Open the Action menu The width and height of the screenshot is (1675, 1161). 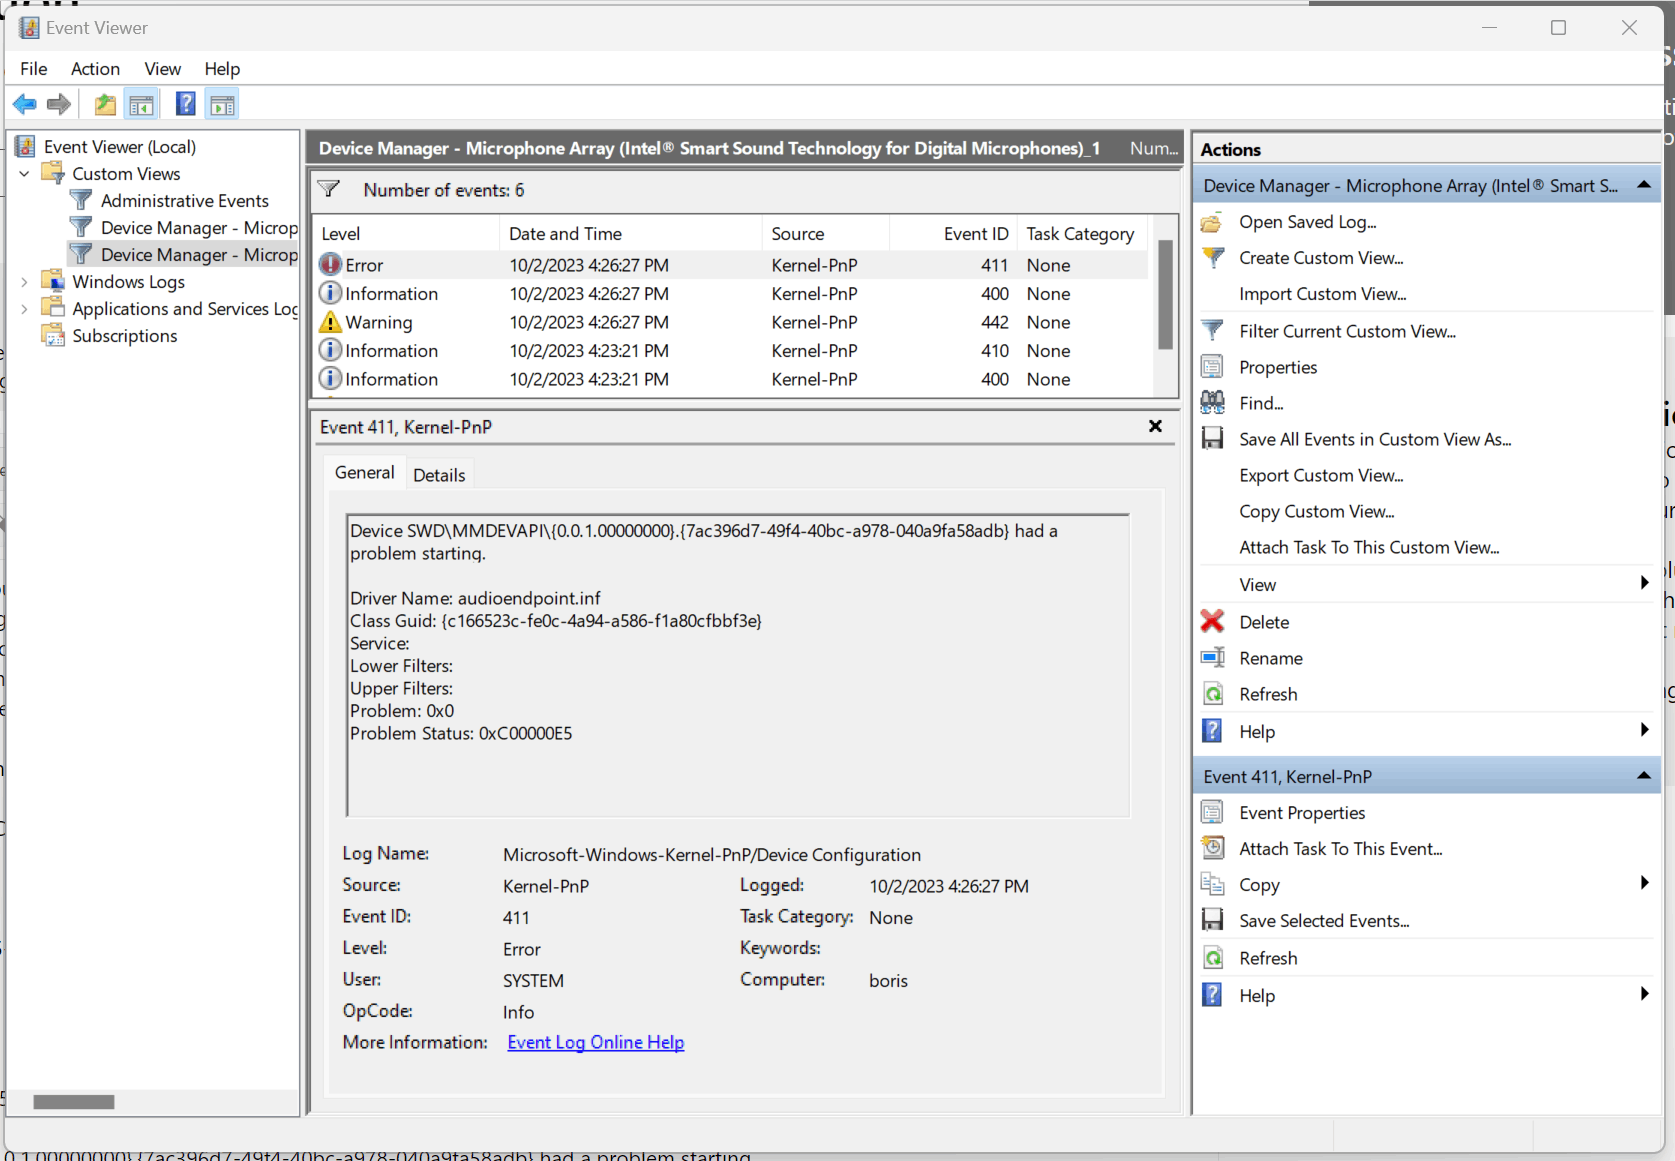(x=95, y=68)
